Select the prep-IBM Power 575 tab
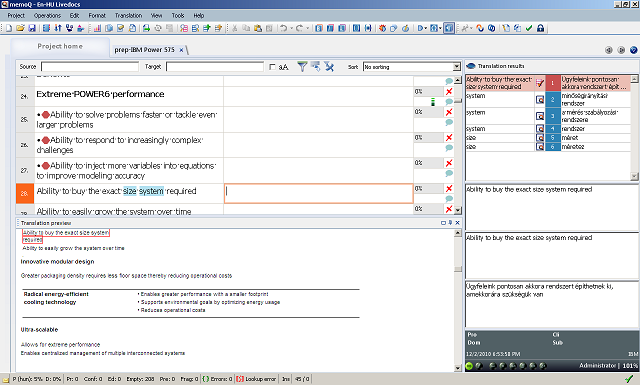The image size is (640, 385). coord(144,49)
